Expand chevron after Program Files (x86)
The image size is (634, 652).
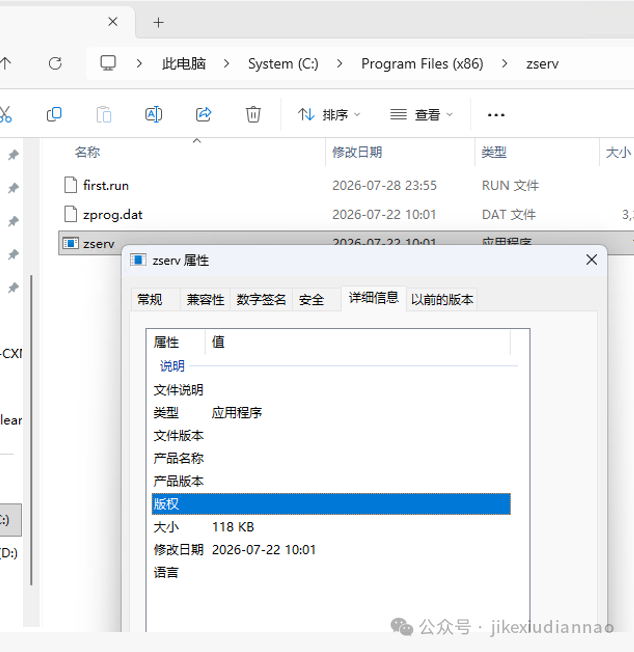pyautogui.click(x=505, y=64)
